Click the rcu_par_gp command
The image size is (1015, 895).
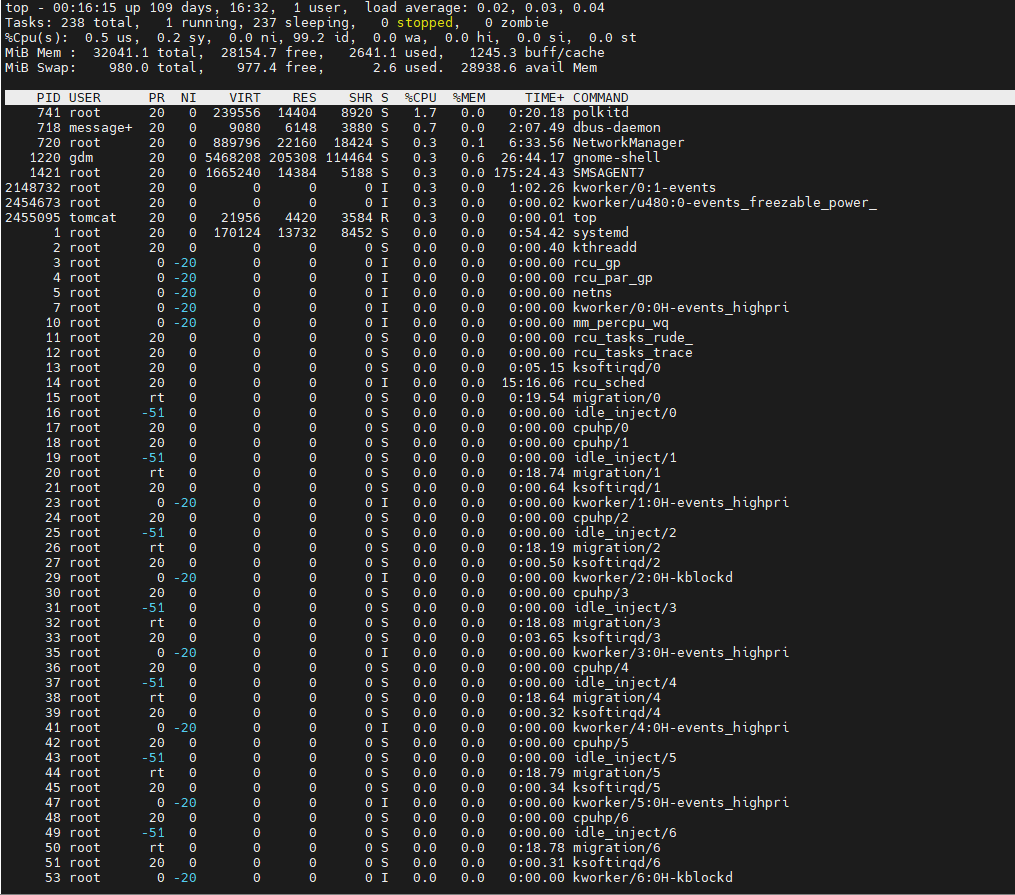pos(612,278)
